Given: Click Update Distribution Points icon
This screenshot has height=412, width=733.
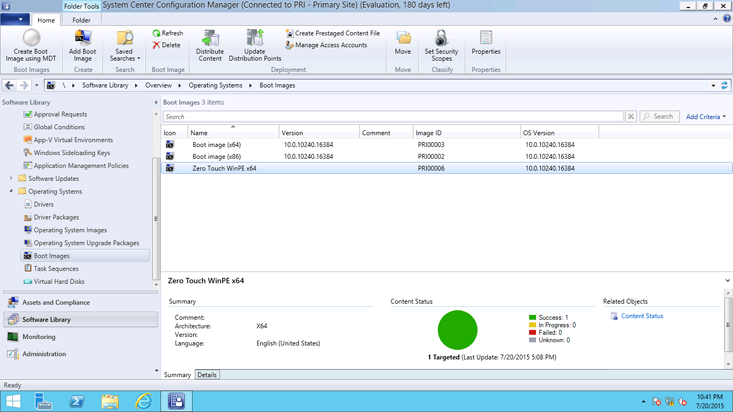Looking at the screenshot, I should click(x=254, y=40).
